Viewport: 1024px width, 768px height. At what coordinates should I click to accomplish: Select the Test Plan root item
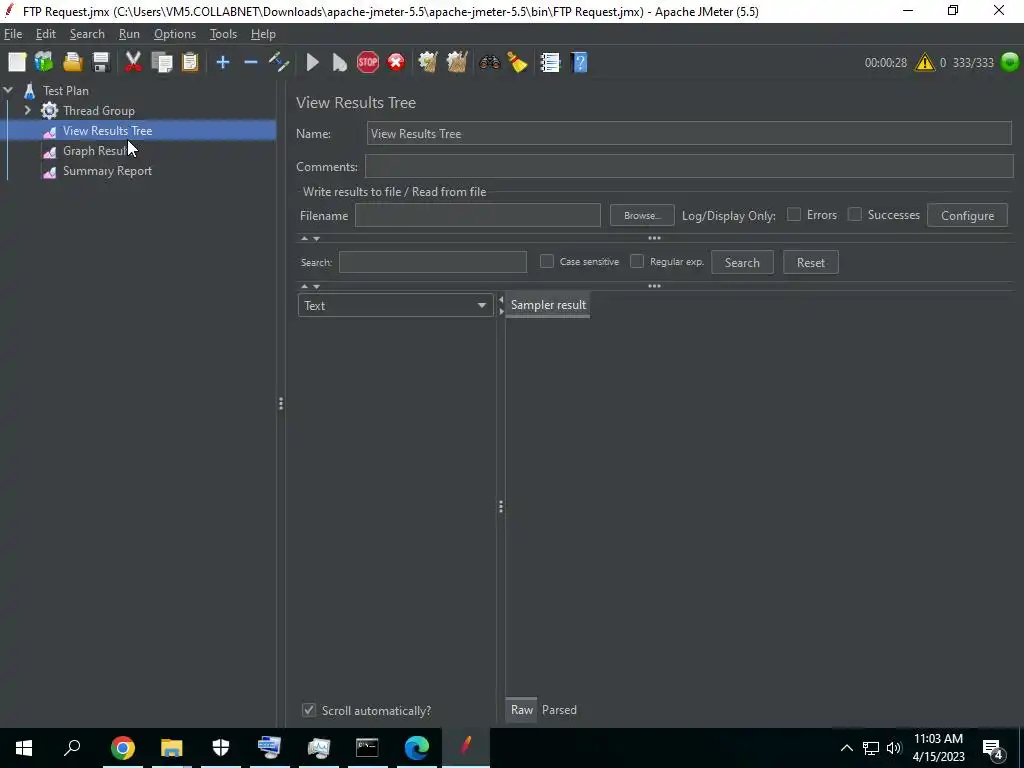click(66, 91)
